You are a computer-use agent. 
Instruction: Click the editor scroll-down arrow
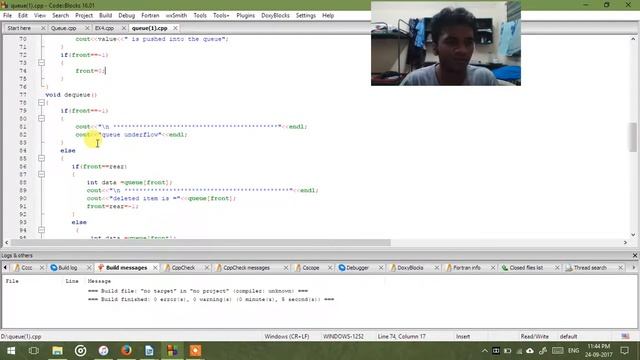633,235
